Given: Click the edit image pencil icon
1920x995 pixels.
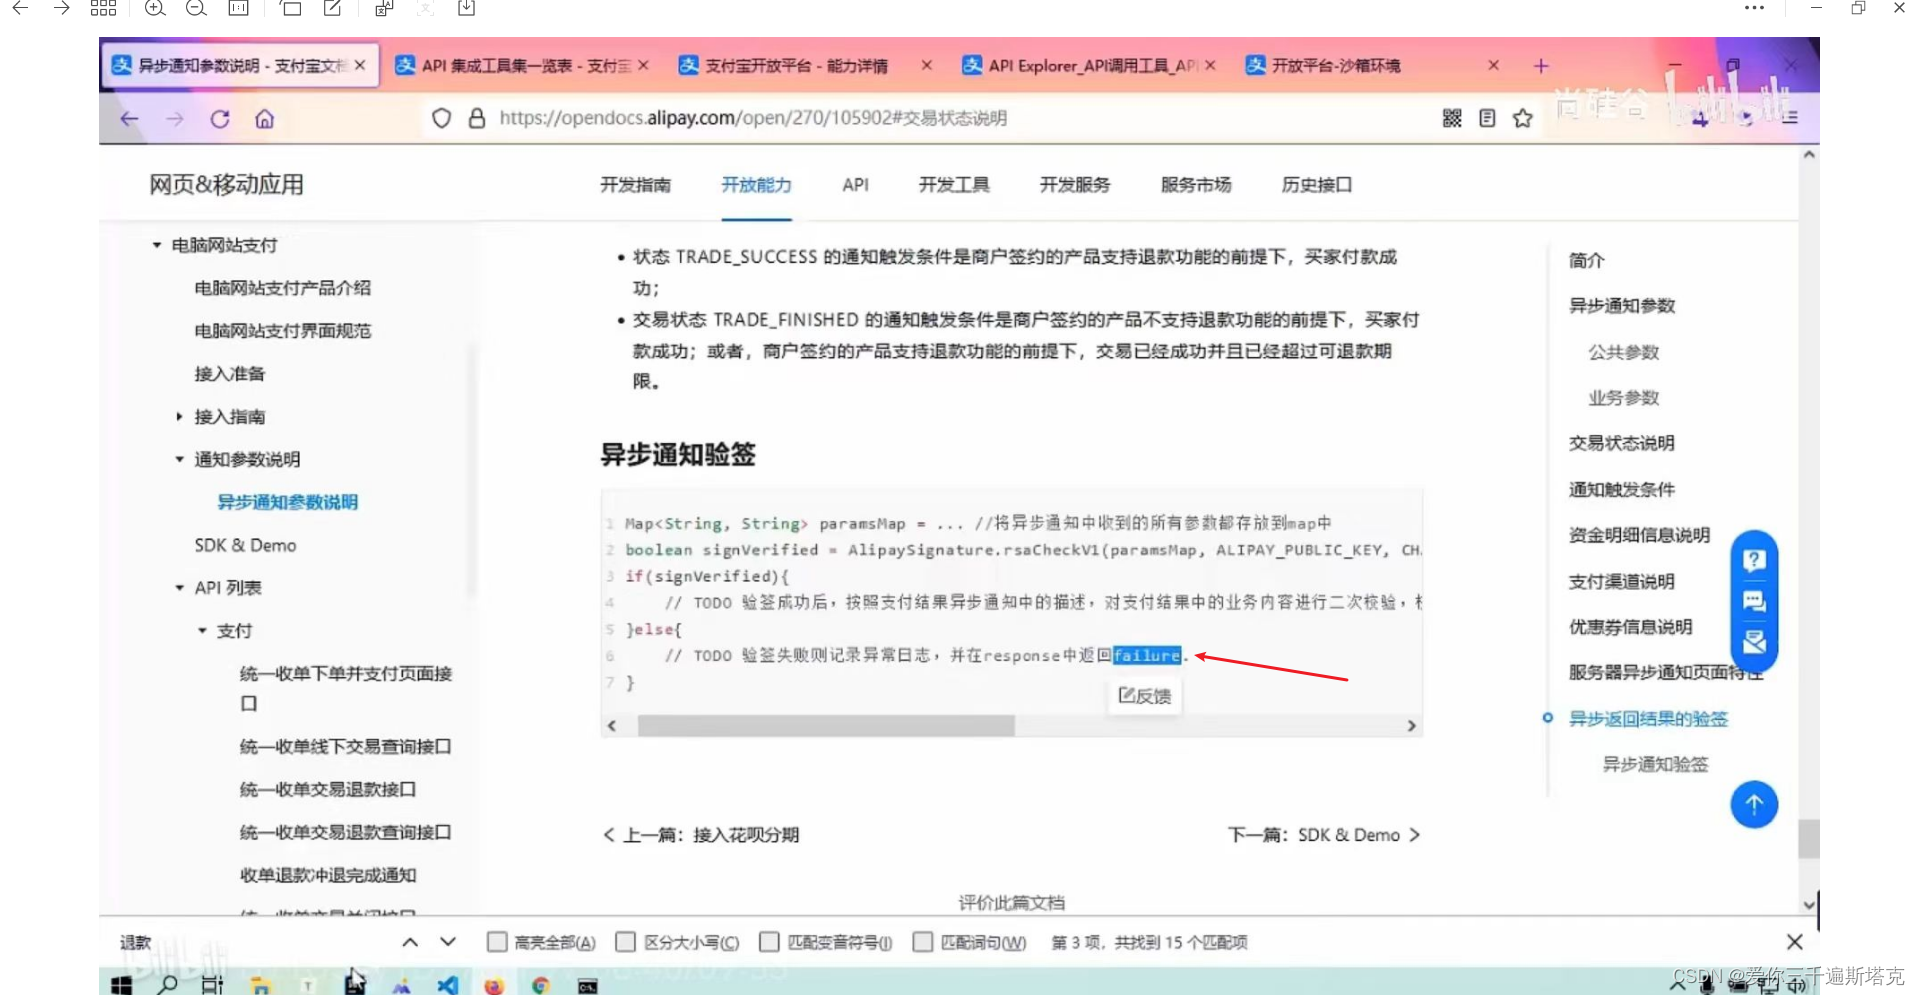Looking at the screenshot, I should (x=332, y=8).
